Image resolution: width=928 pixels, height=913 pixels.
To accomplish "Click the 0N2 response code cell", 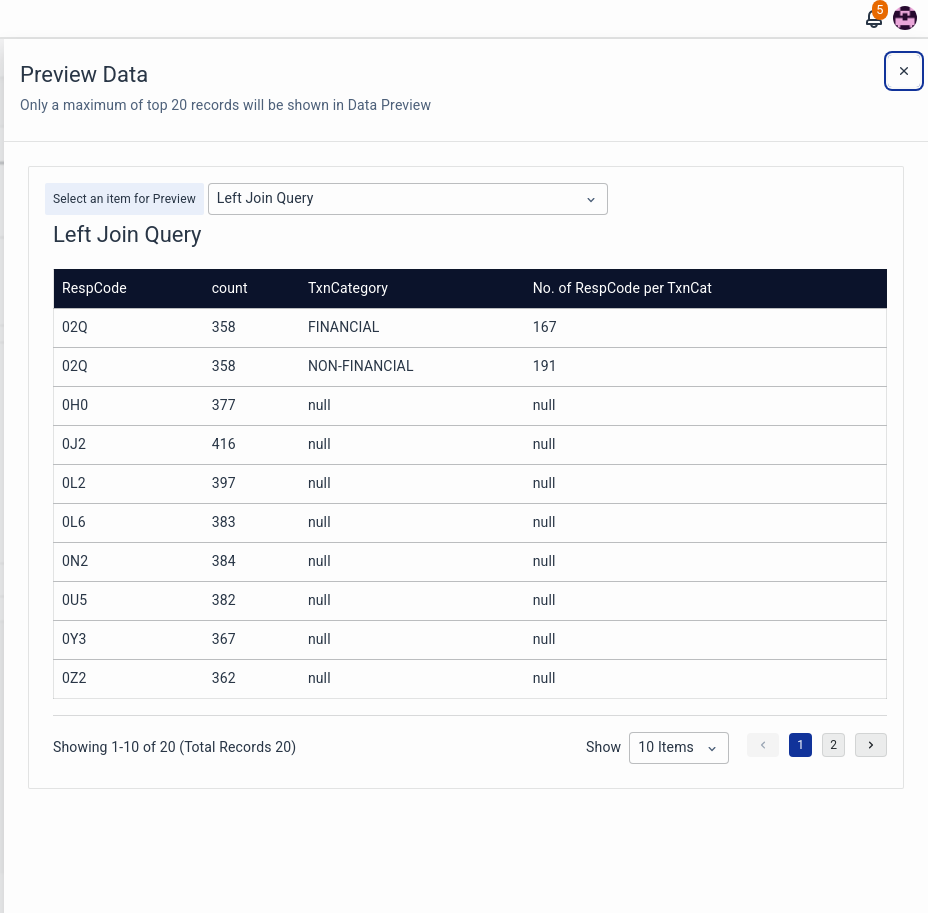I will (75, 561).
